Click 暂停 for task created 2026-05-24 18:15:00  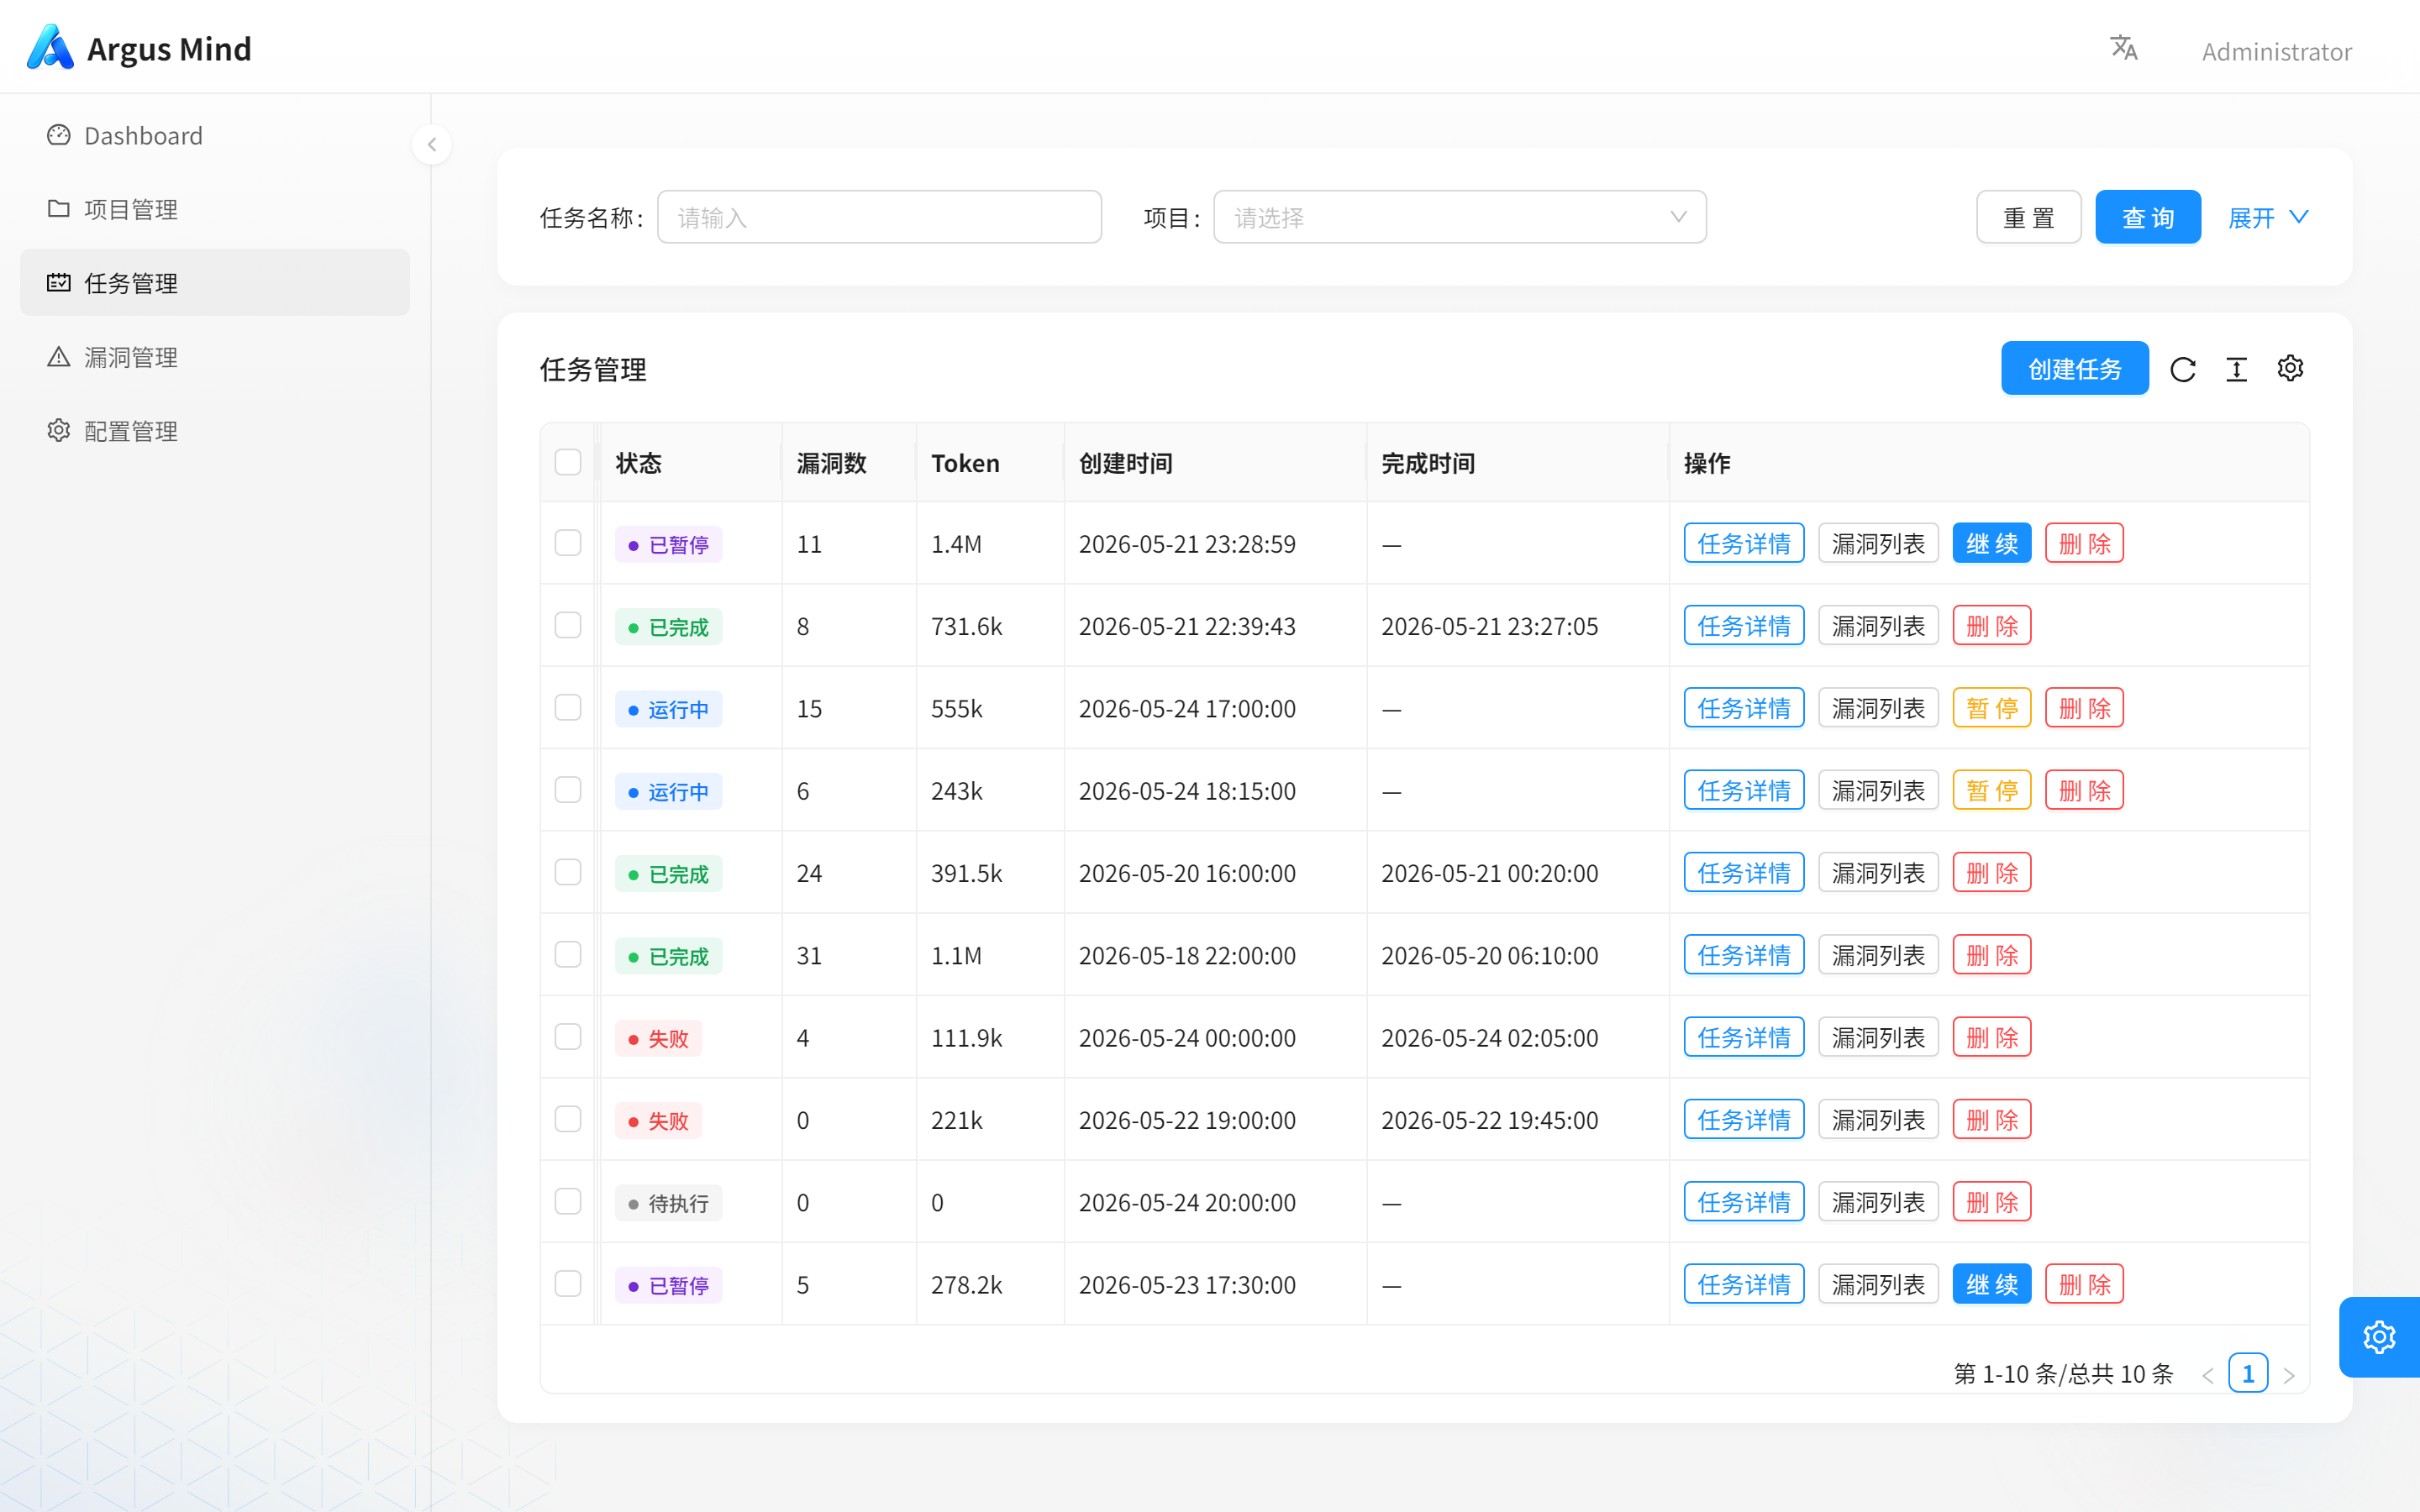tap(1992, 790)
